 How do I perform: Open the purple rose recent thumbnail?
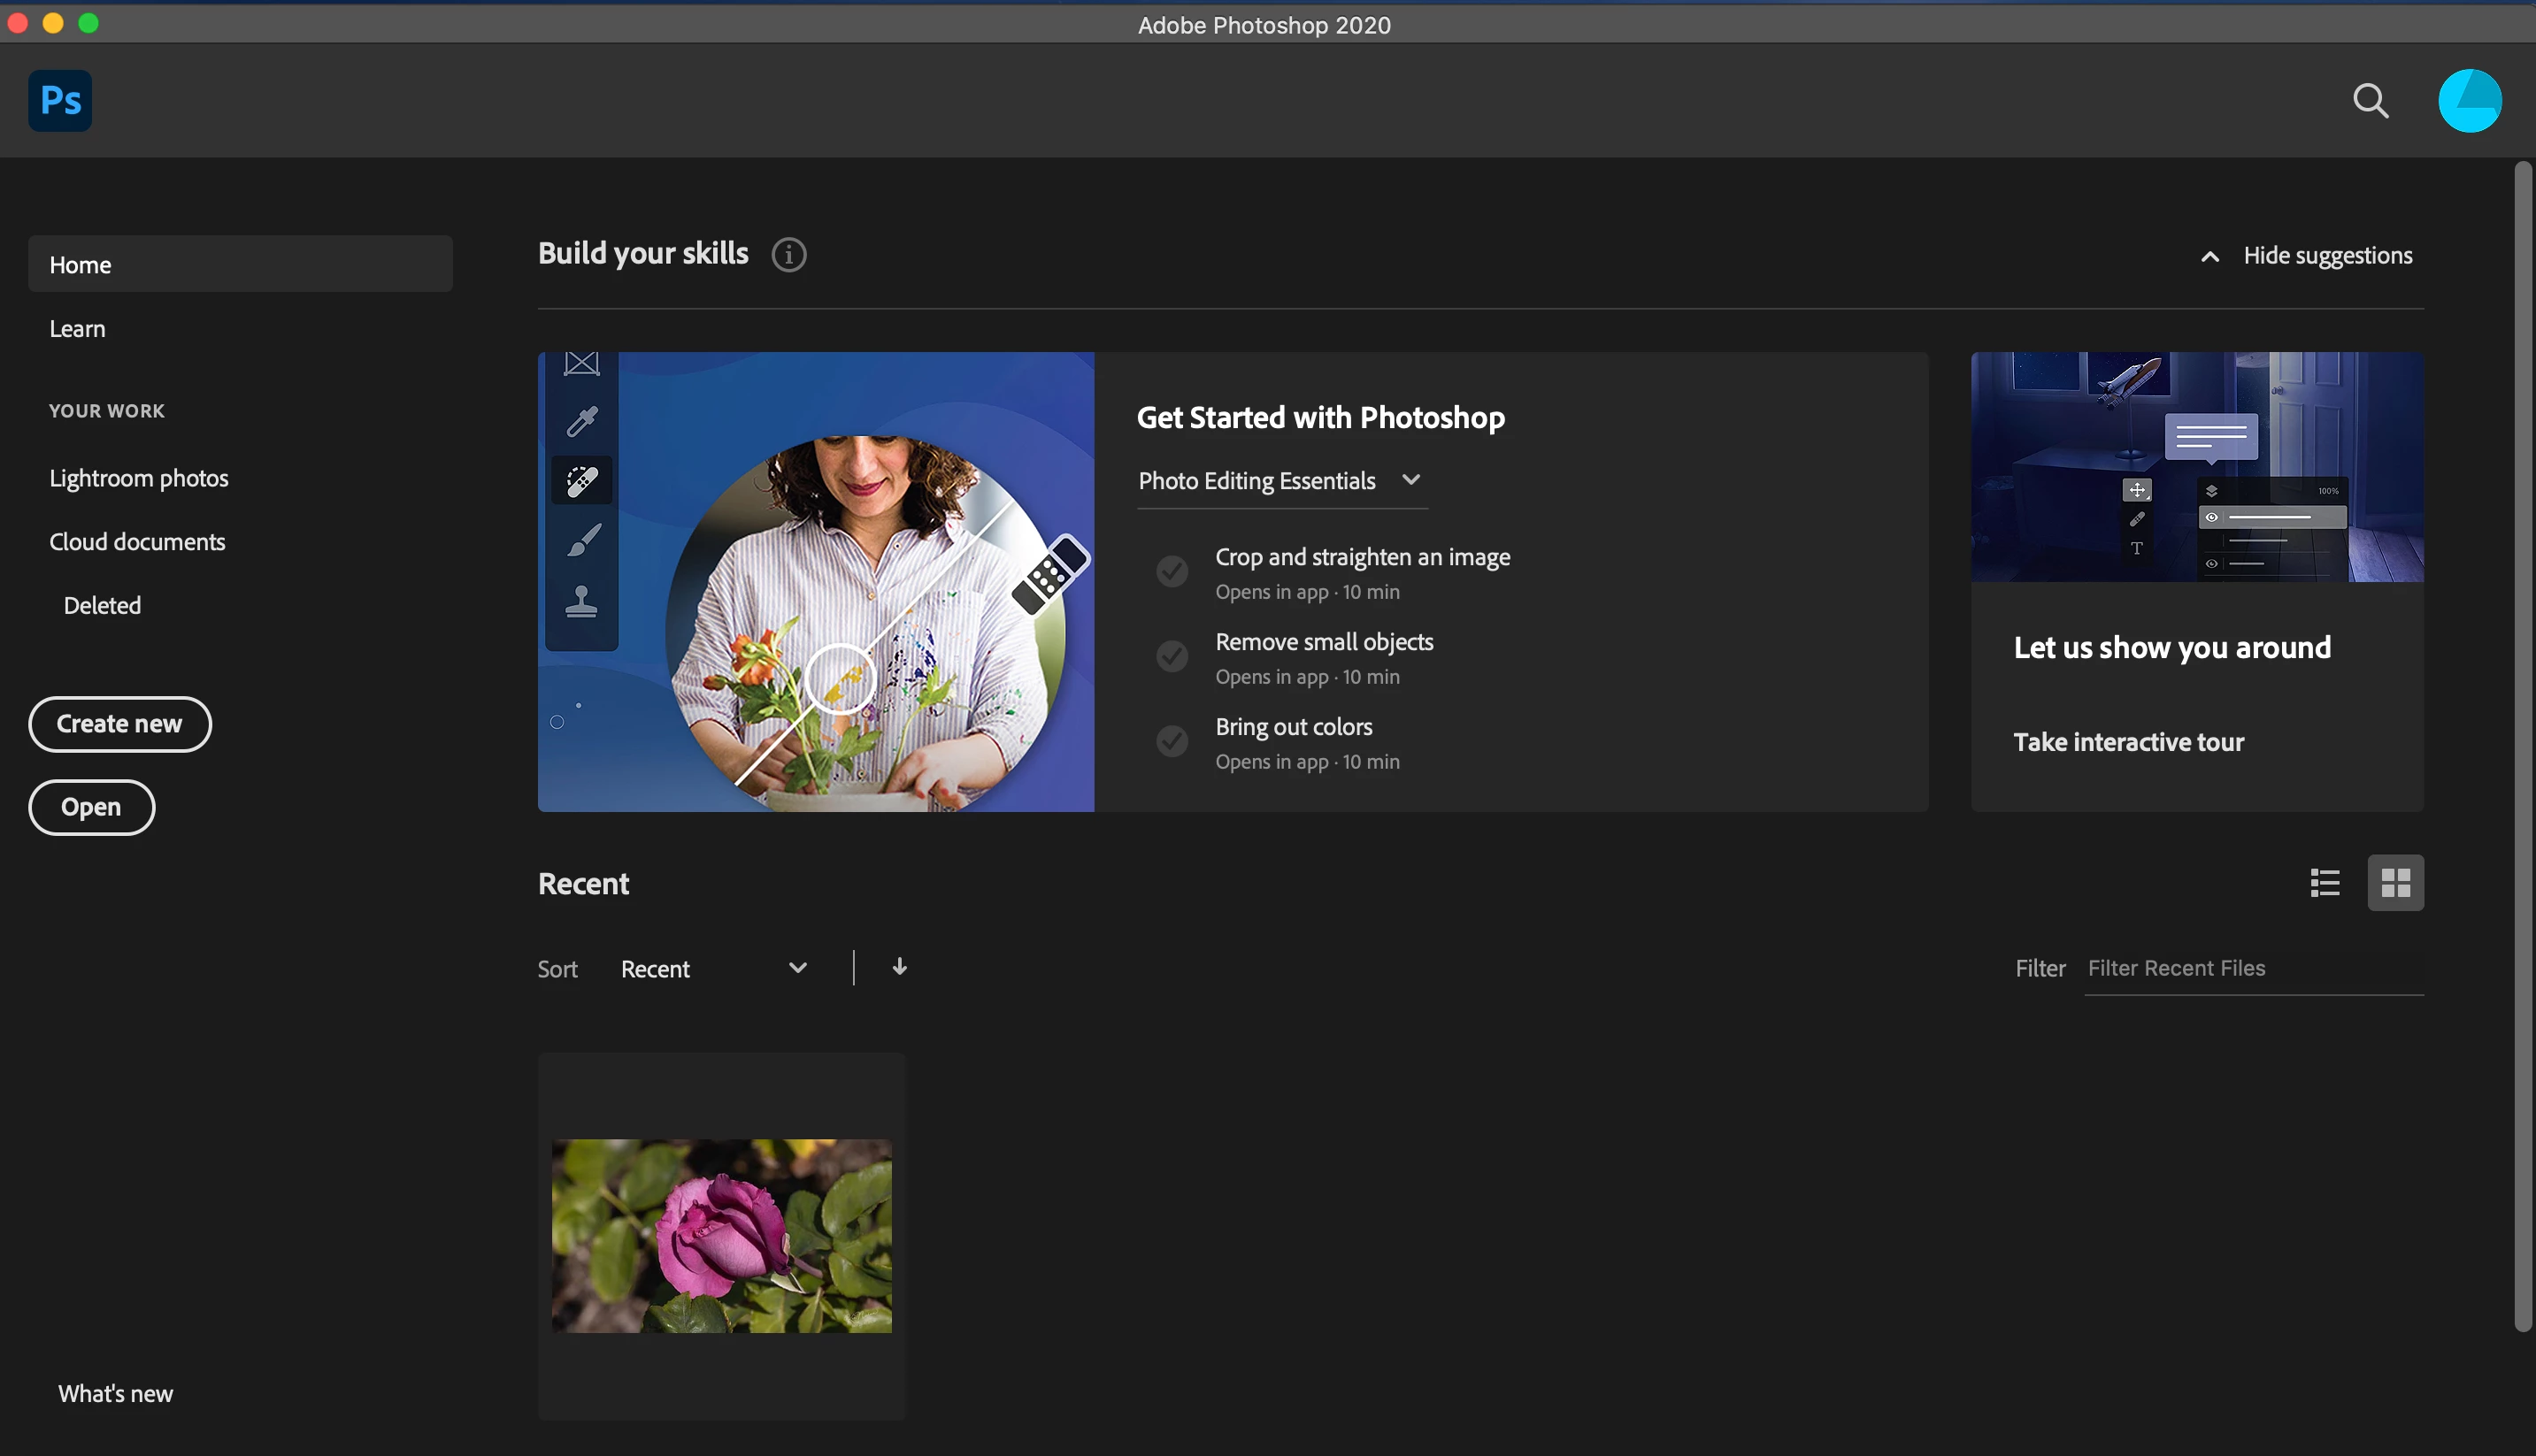point(721,1235)
